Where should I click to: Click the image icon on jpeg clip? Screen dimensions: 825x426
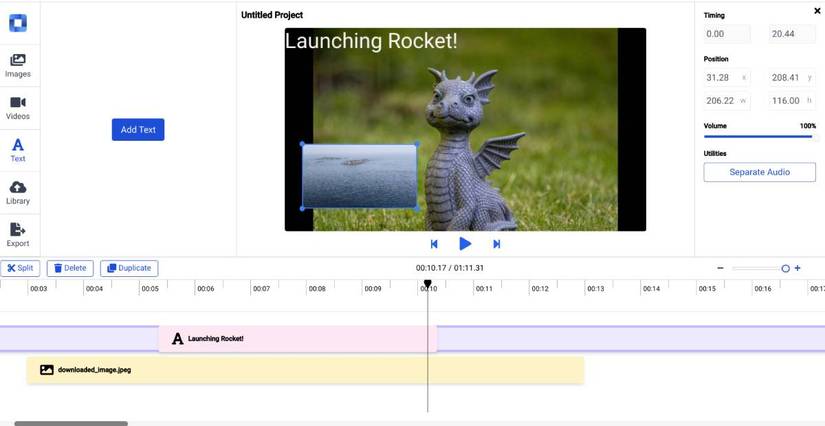(x=47, y=370)
